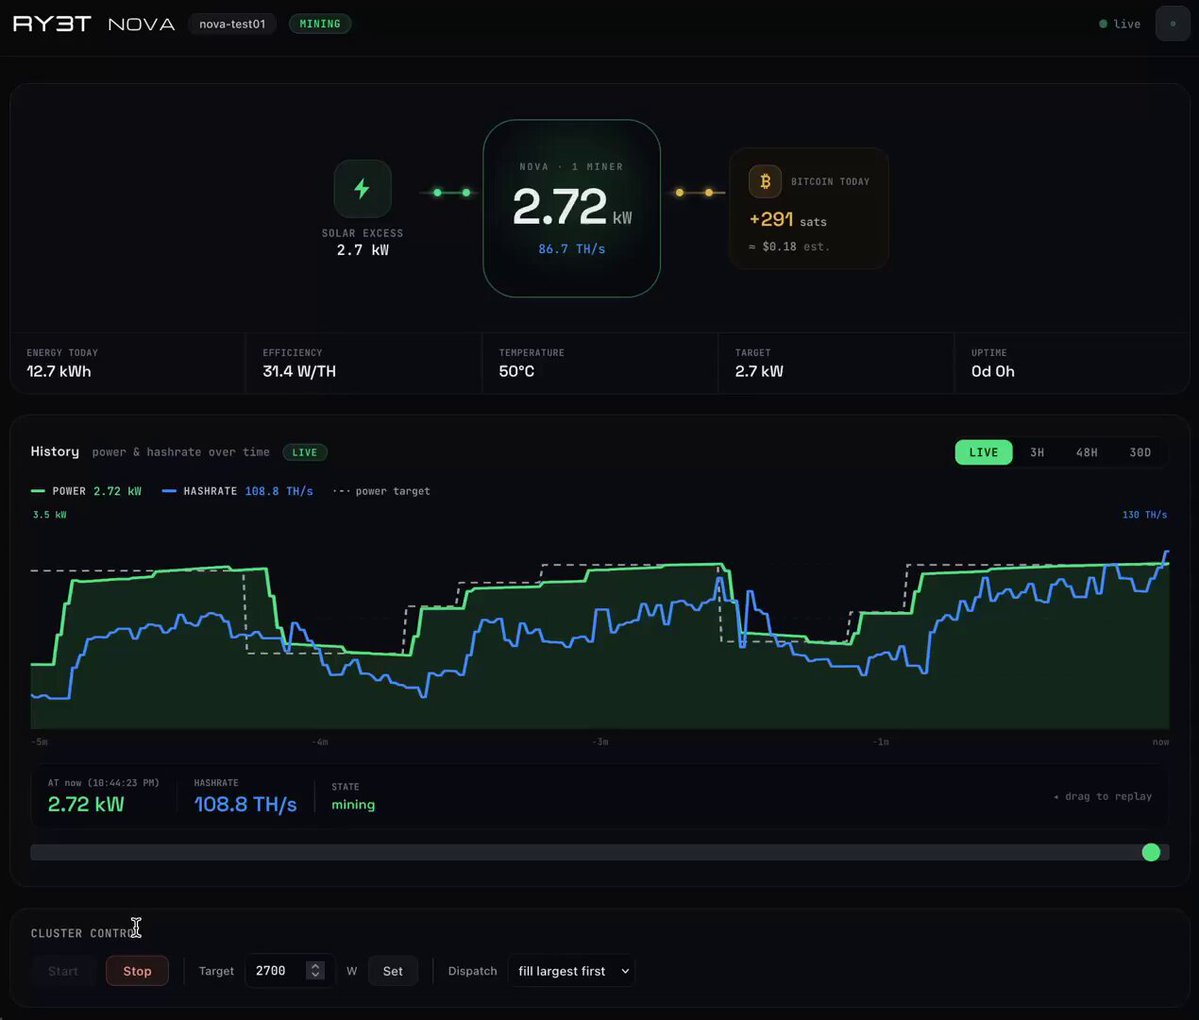Click the nova-test01 device chip
The height and width of the screenshot is (1020, 1199).
[232, 24]
